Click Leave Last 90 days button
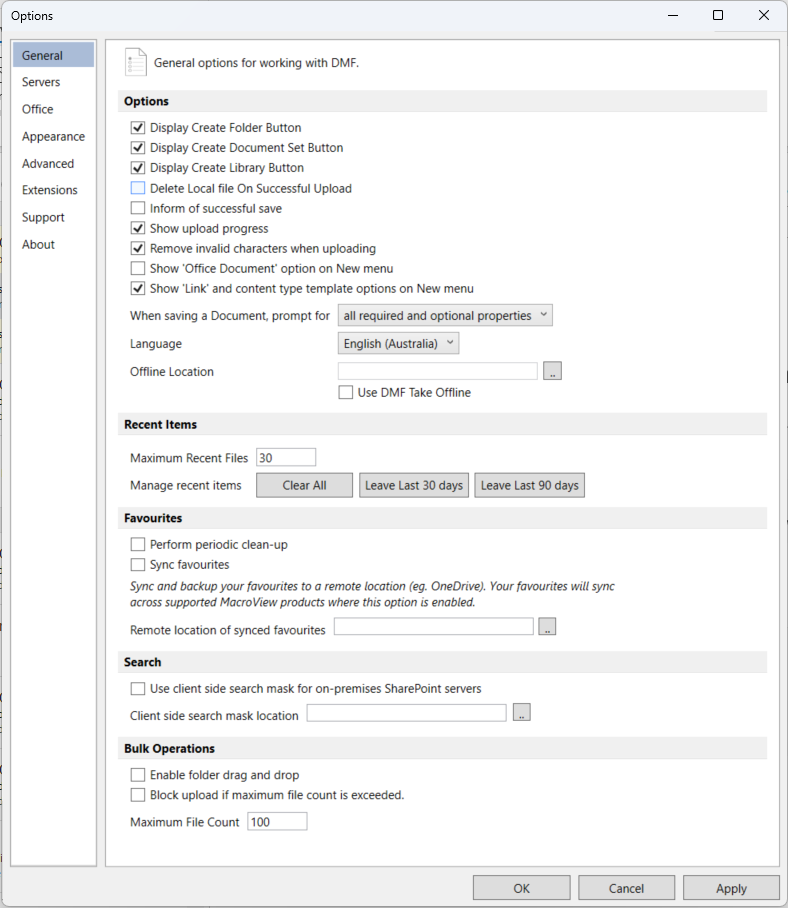The height and width of the screenshot is (908, 788). click(x=530, y=485)
